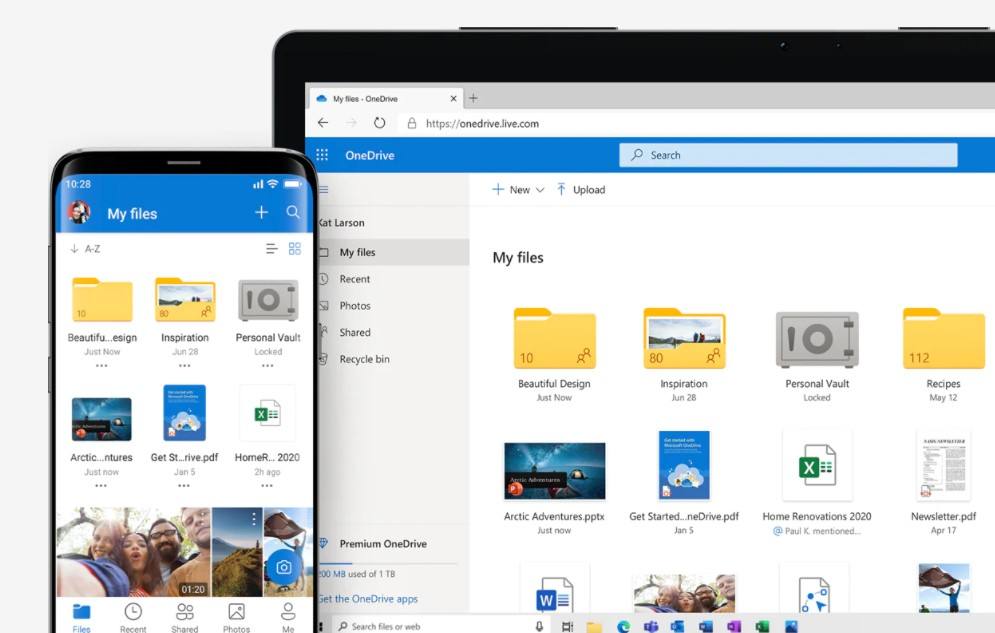Select the My files - OneDrive browser tab
995x633 pixels.
(387, 98)
